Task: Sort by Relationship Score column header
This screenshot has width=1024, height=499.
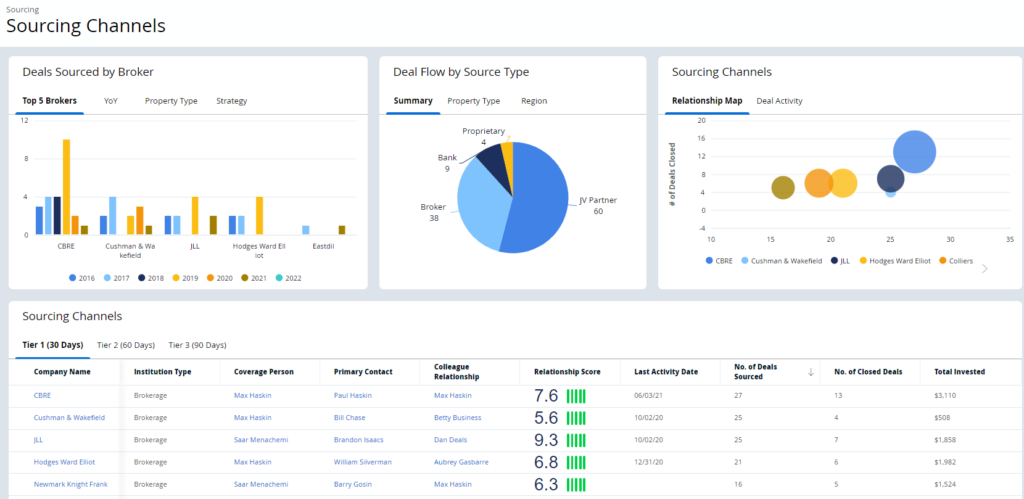Action: coord(567,372)
